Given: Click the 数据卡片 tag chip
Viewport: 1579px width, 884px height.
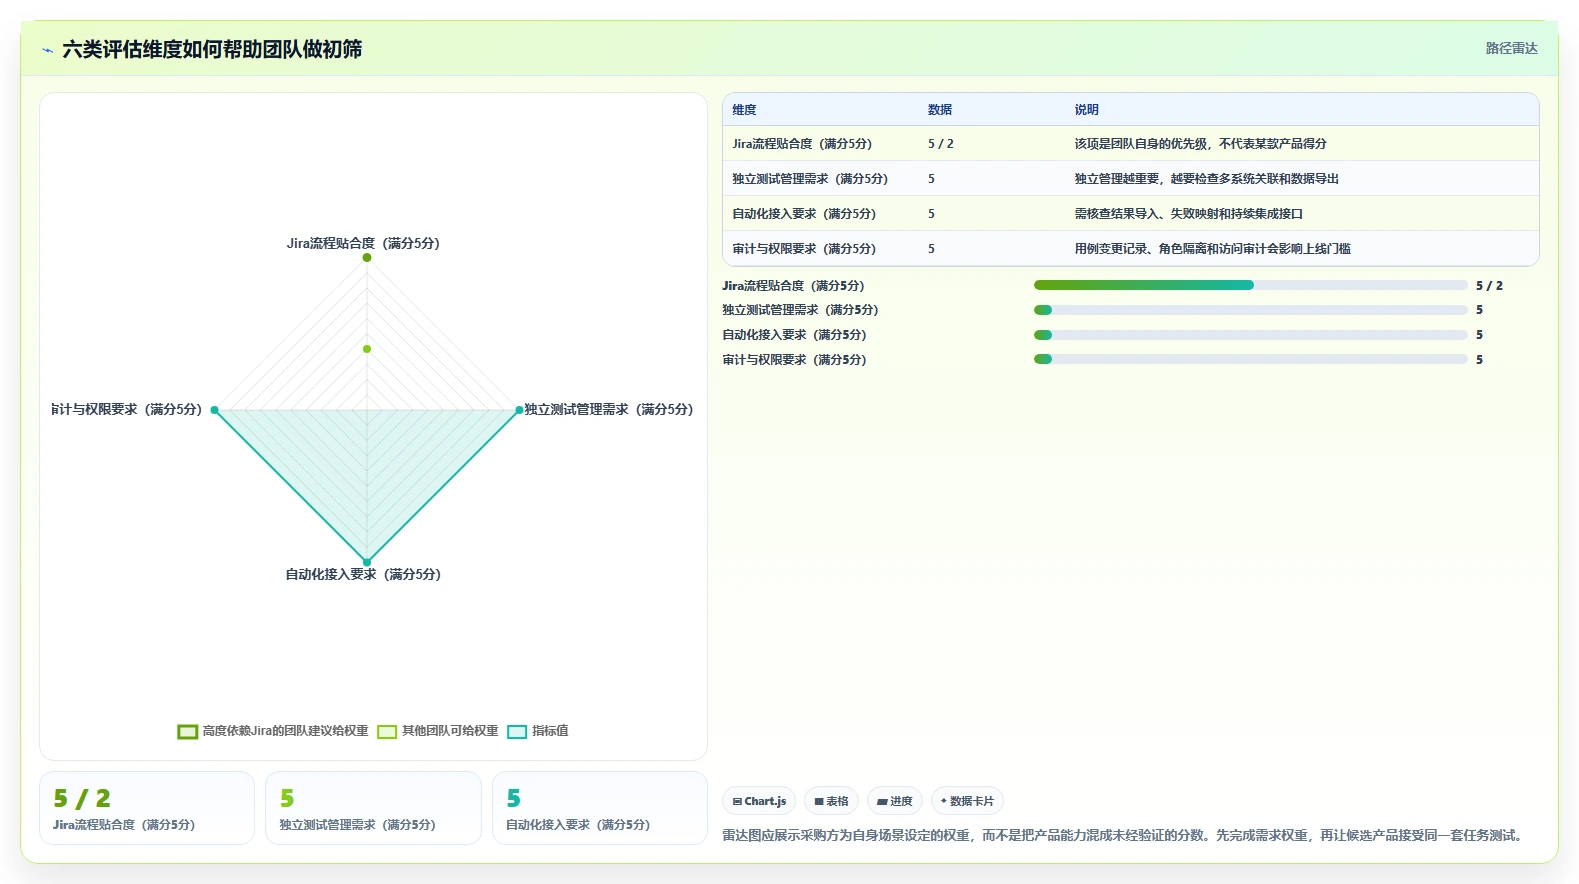Looking at the screenshot, I should click(967, 801).
